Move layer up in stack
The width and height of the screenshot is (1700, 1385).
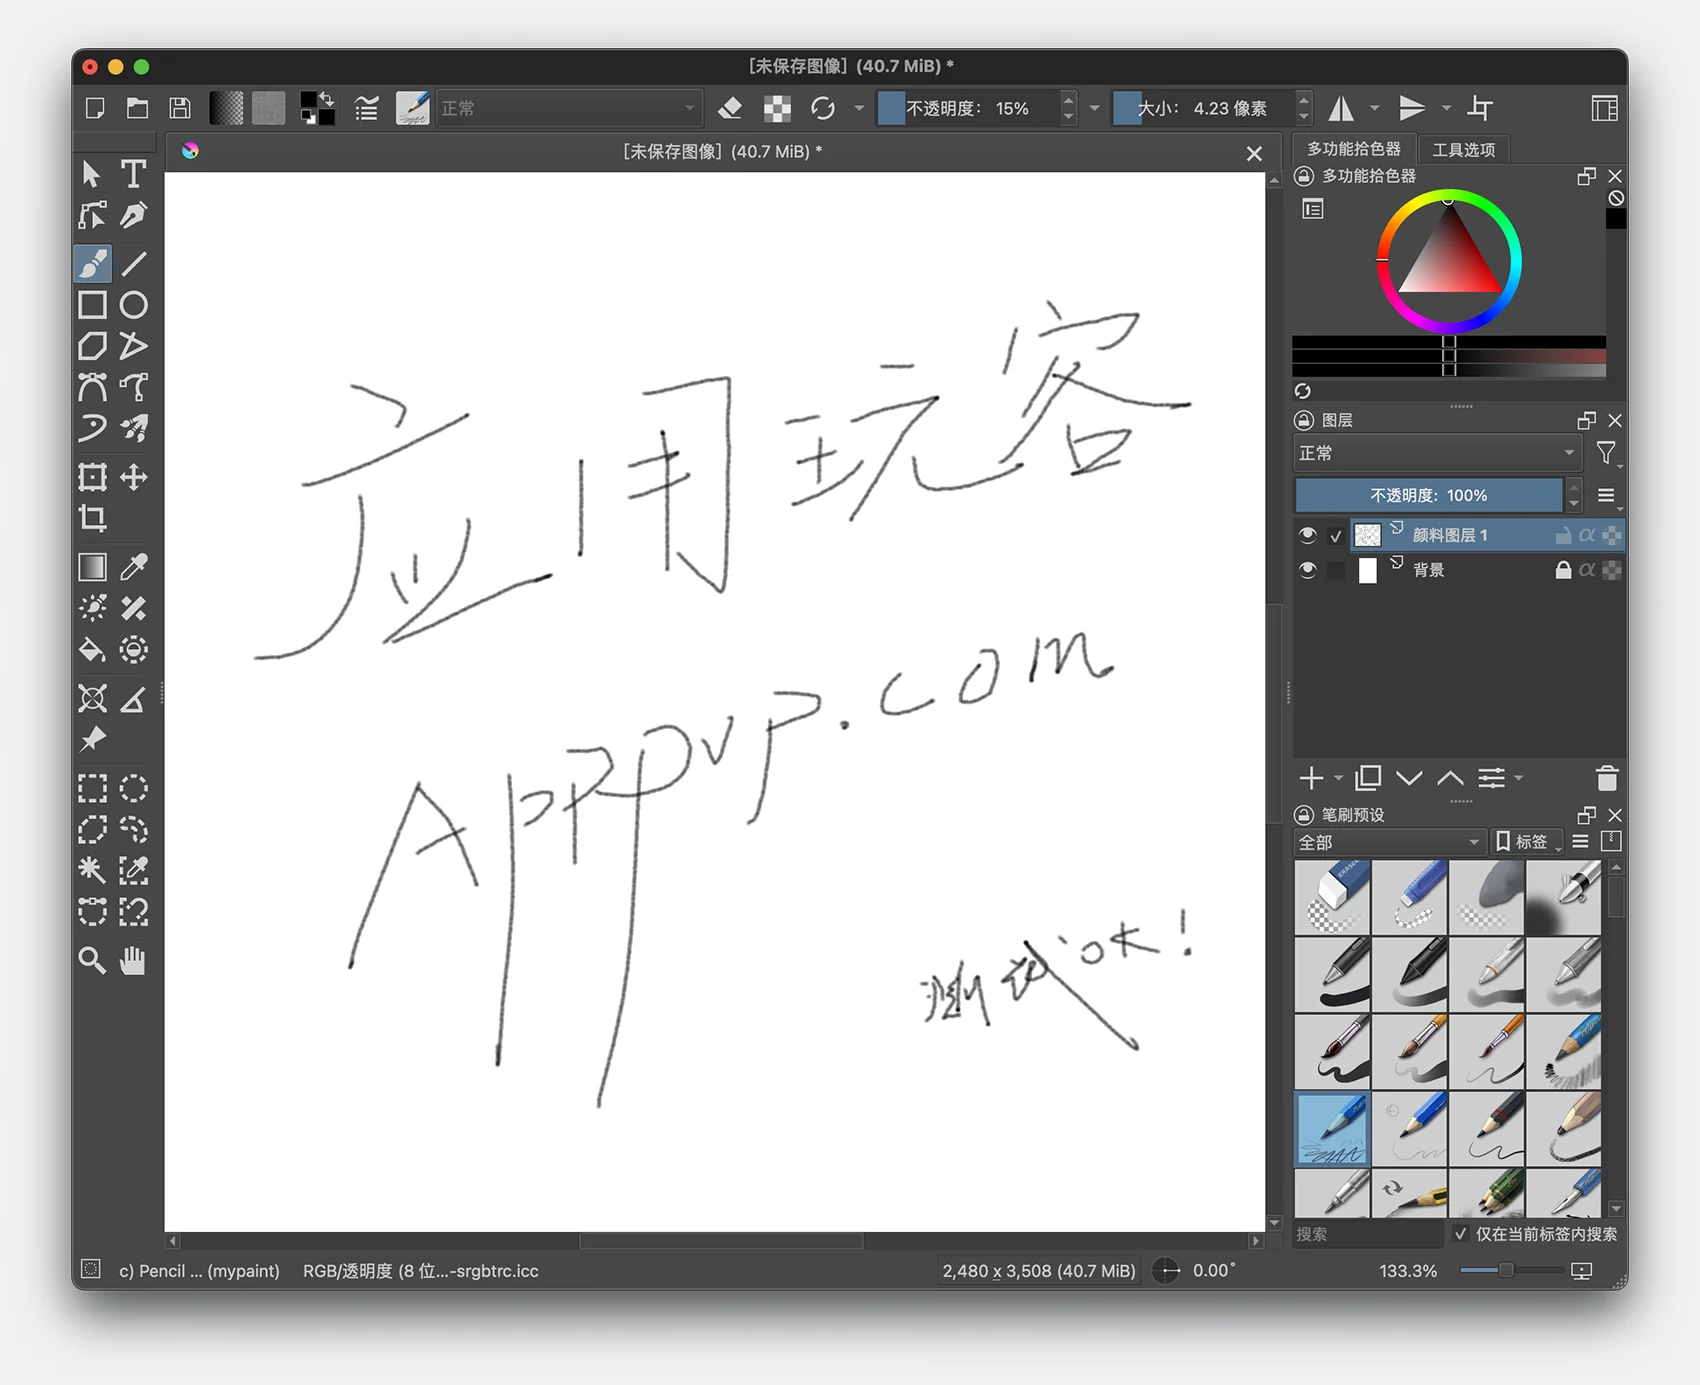click(1450, 778)
